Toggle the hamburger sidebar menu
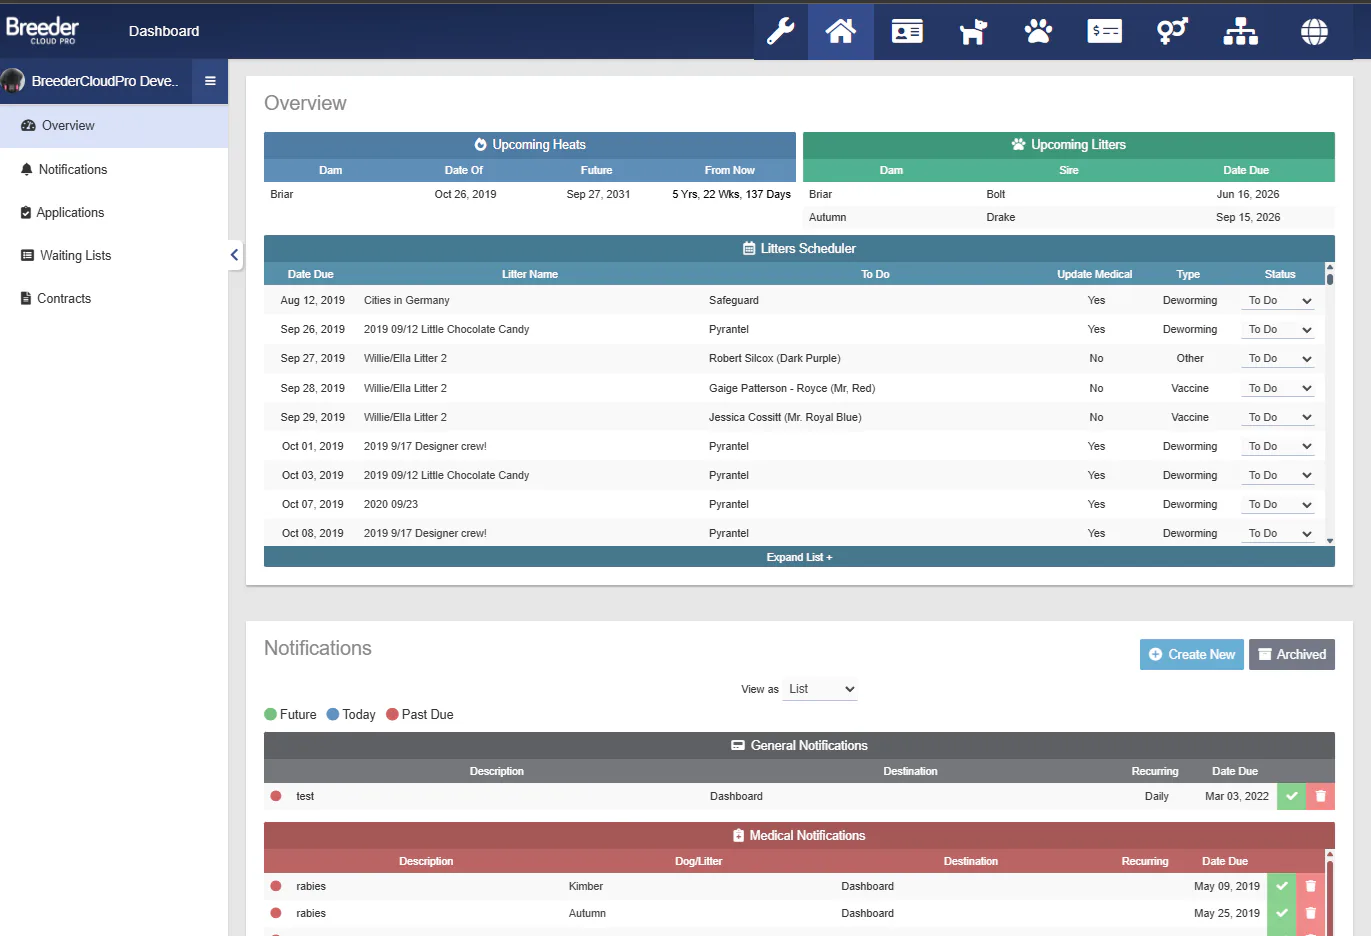Image resolution: width=1371 pixels, height=936 pixels. tap(210, 81)
